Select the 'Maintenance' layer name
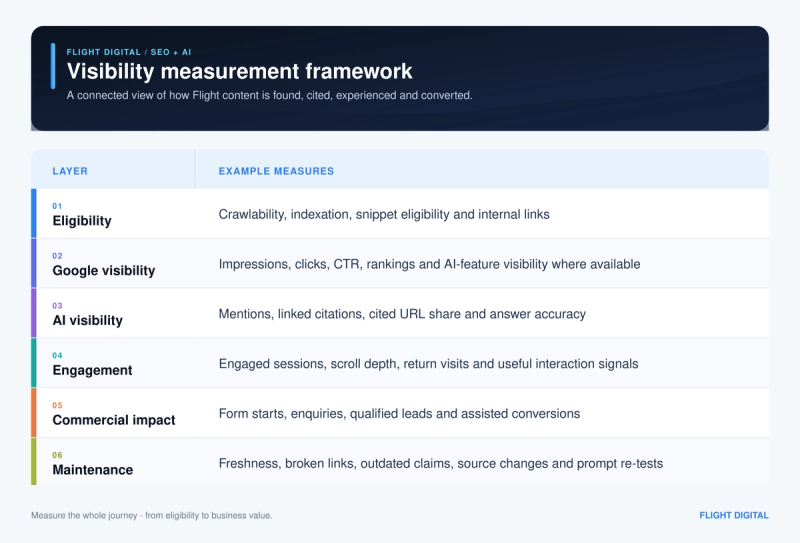 click(92, 470)
